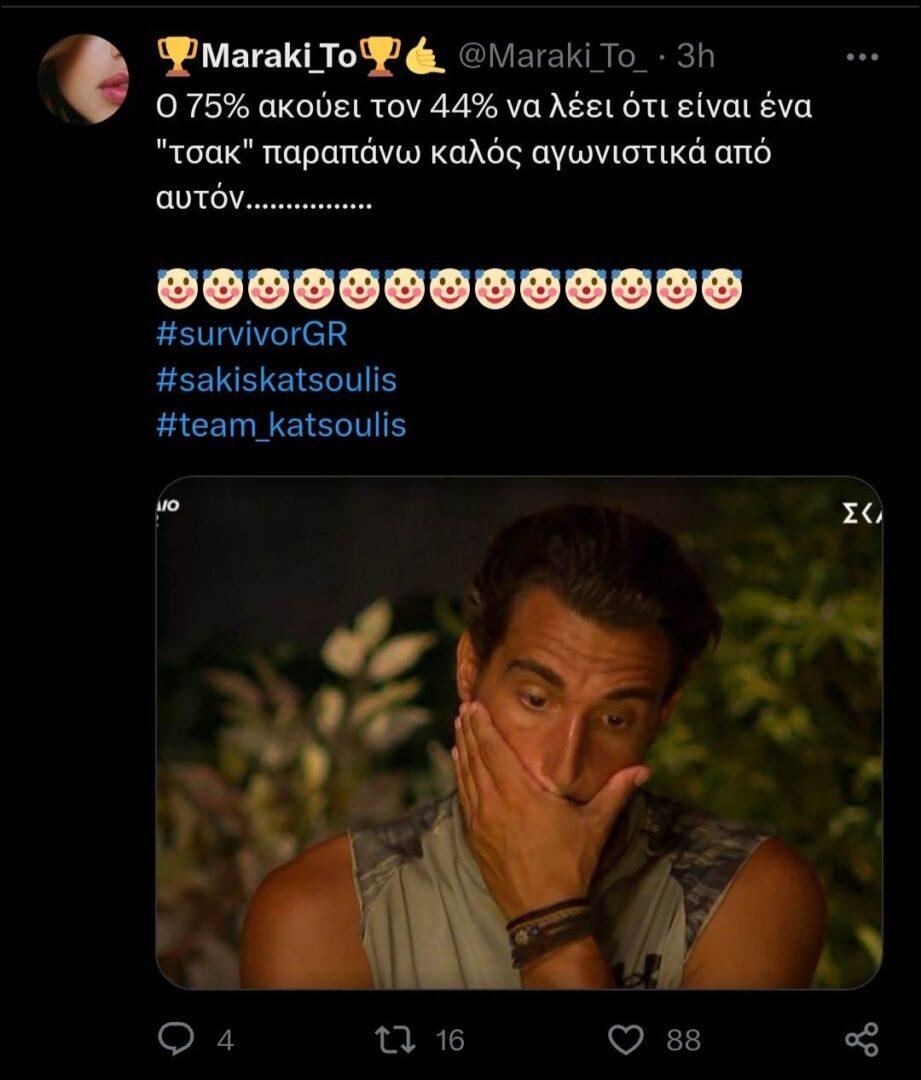Open Maraki_To profile avatar picture

tap(84, 79)
